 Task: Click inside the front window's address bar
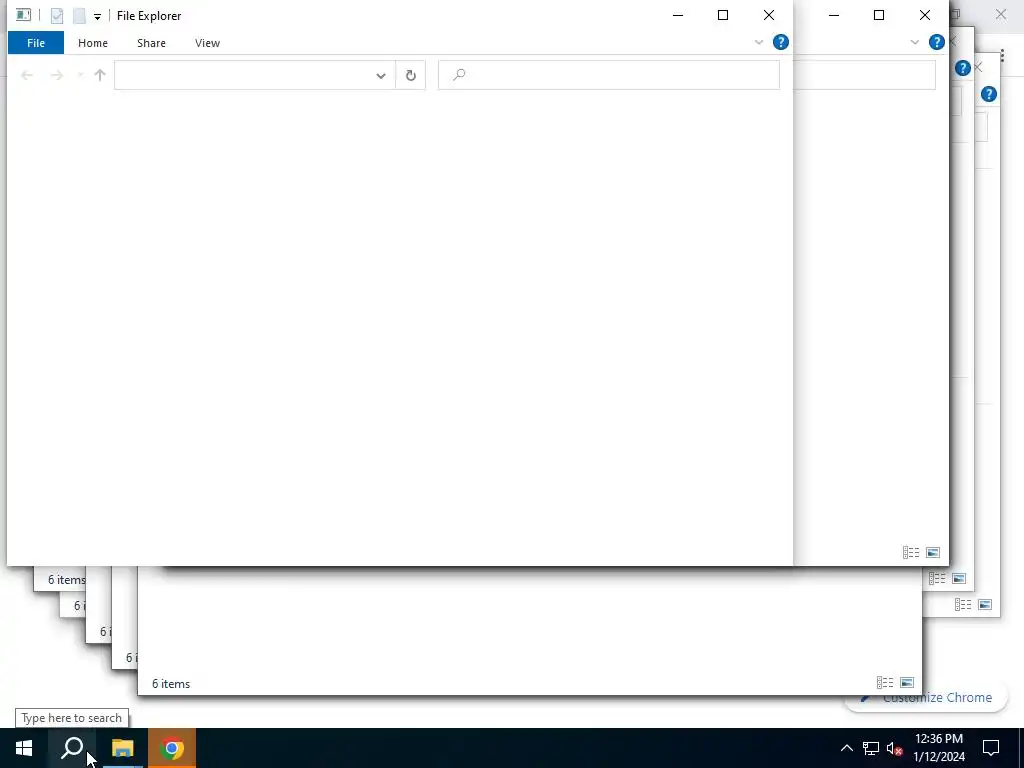click(x=240, y=75)
